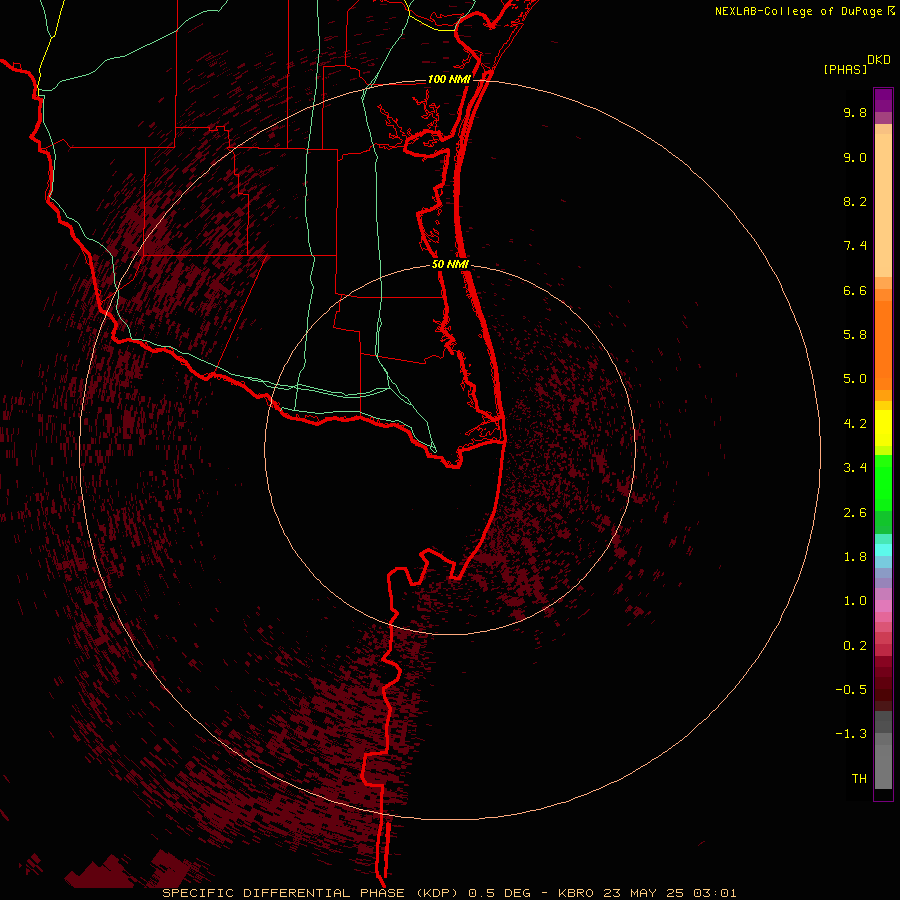Click the 3.4 value on the color scale
The image size is (900, 900).
pos(855,468)
